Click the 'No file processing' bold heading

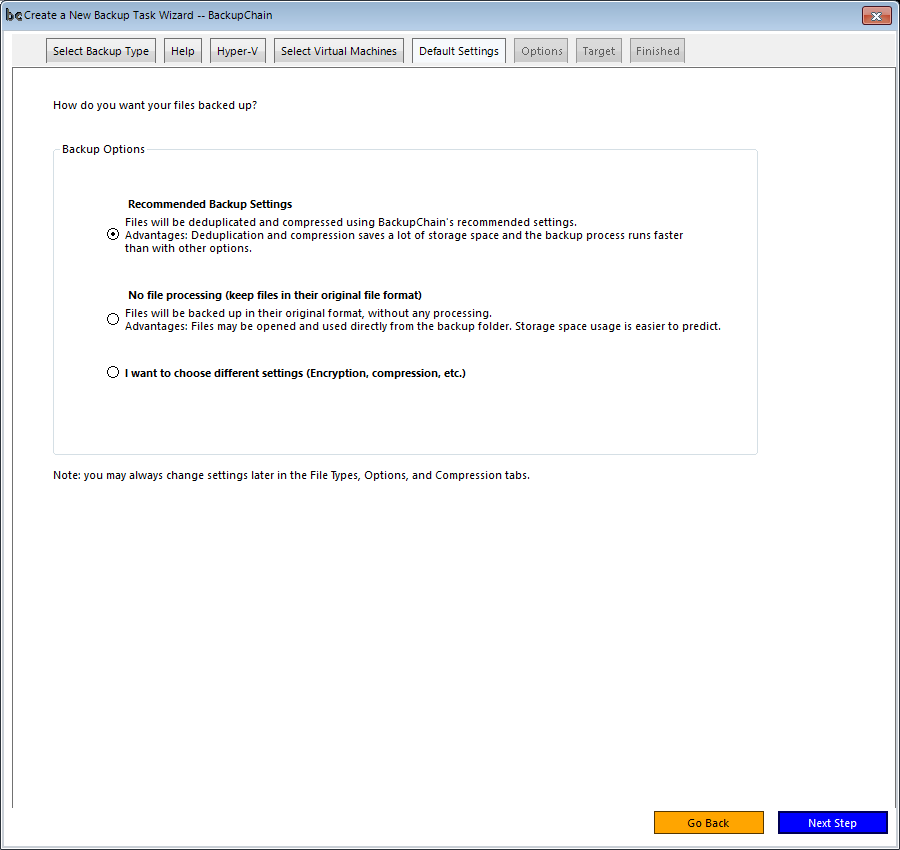tap(275, 295)
